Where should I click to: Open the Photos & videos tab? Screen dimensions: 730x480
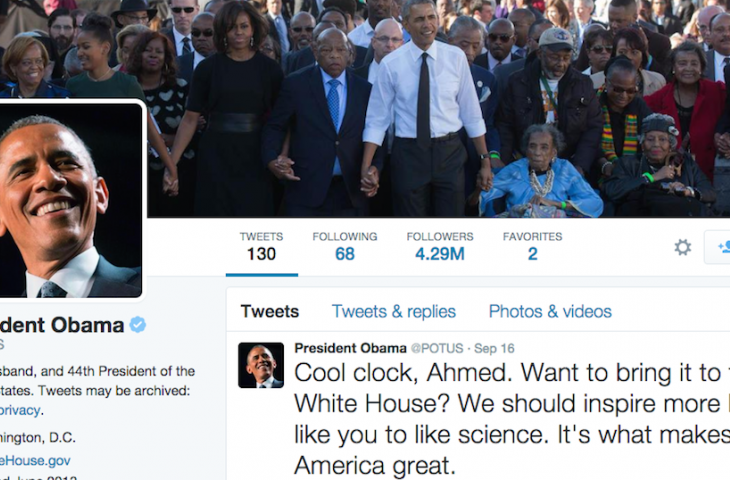550,311
